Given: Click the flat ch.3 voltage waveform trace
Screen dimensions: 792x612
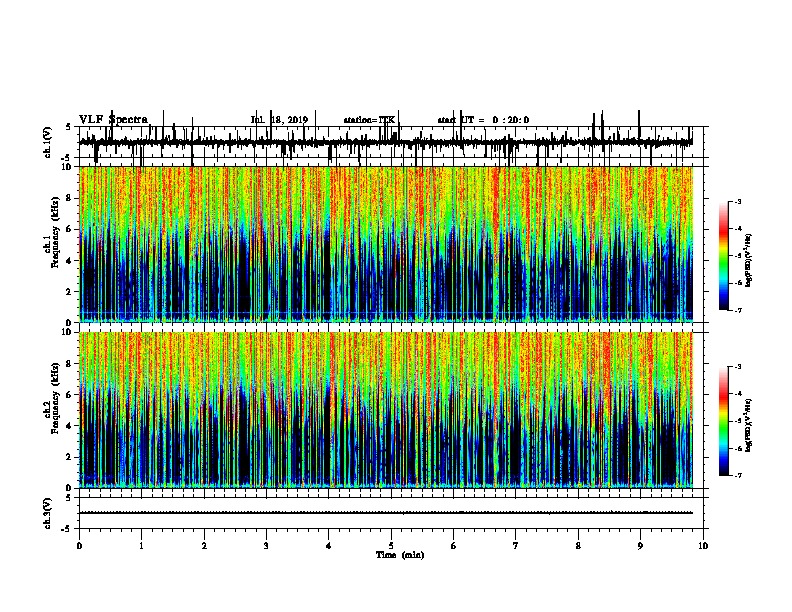Looking at the screenshot, I should point(386,513).
